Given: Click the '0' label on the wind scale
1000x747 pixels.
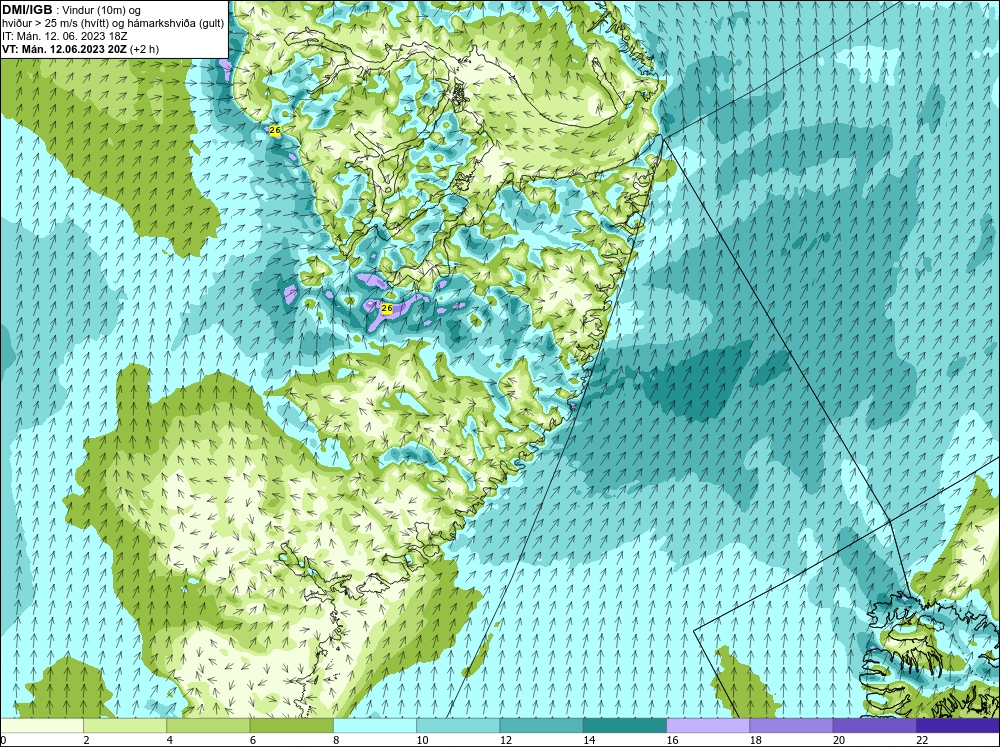Looking at the screenshot, I should (x=3, y=740).
